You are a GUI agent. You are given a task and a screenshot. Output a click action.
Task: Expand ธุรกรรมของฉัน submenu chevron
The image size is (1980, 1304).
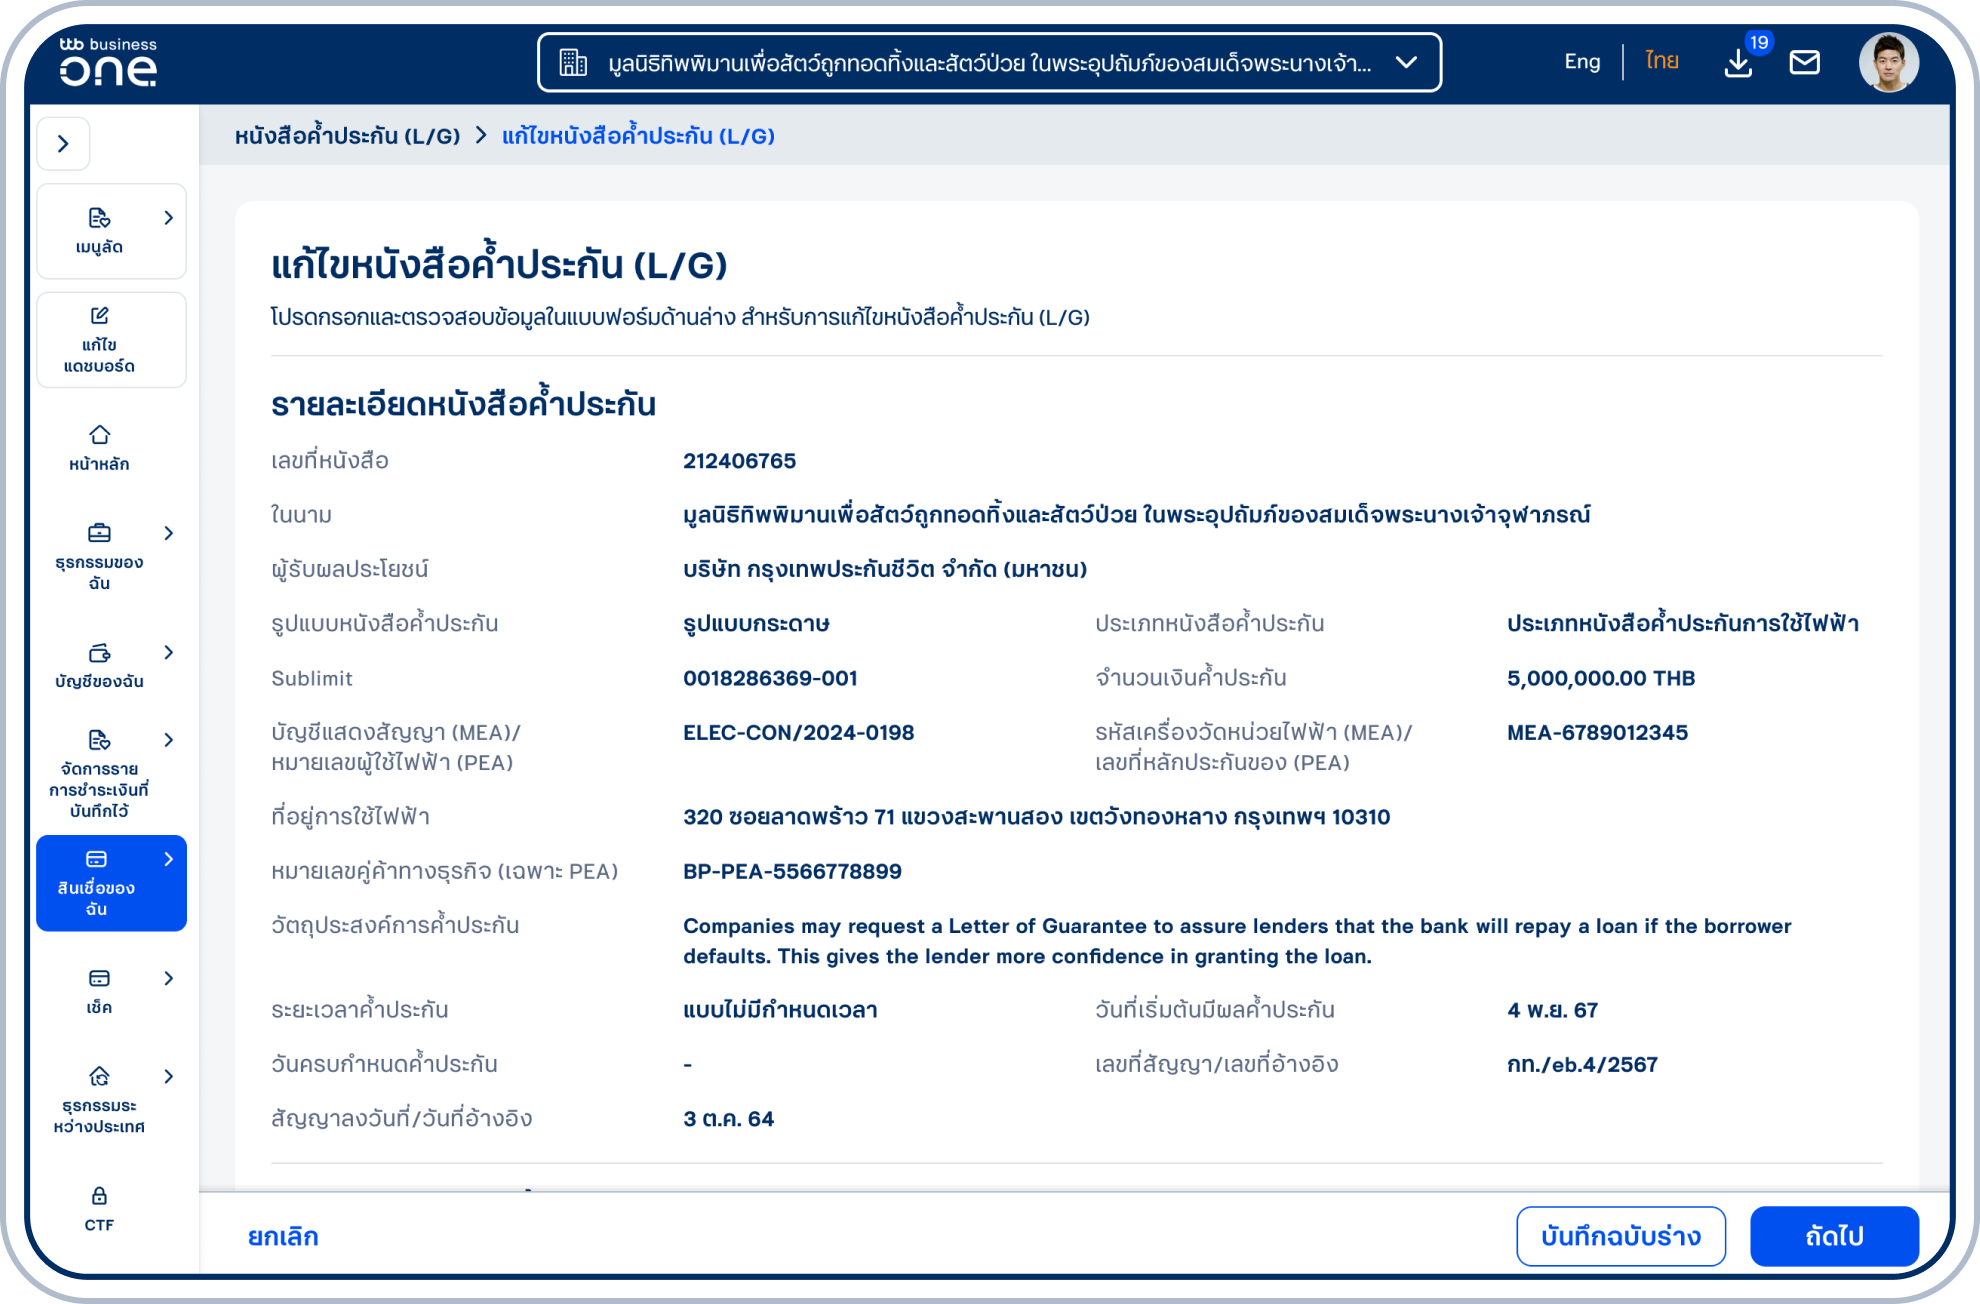(x=168, y=533)
